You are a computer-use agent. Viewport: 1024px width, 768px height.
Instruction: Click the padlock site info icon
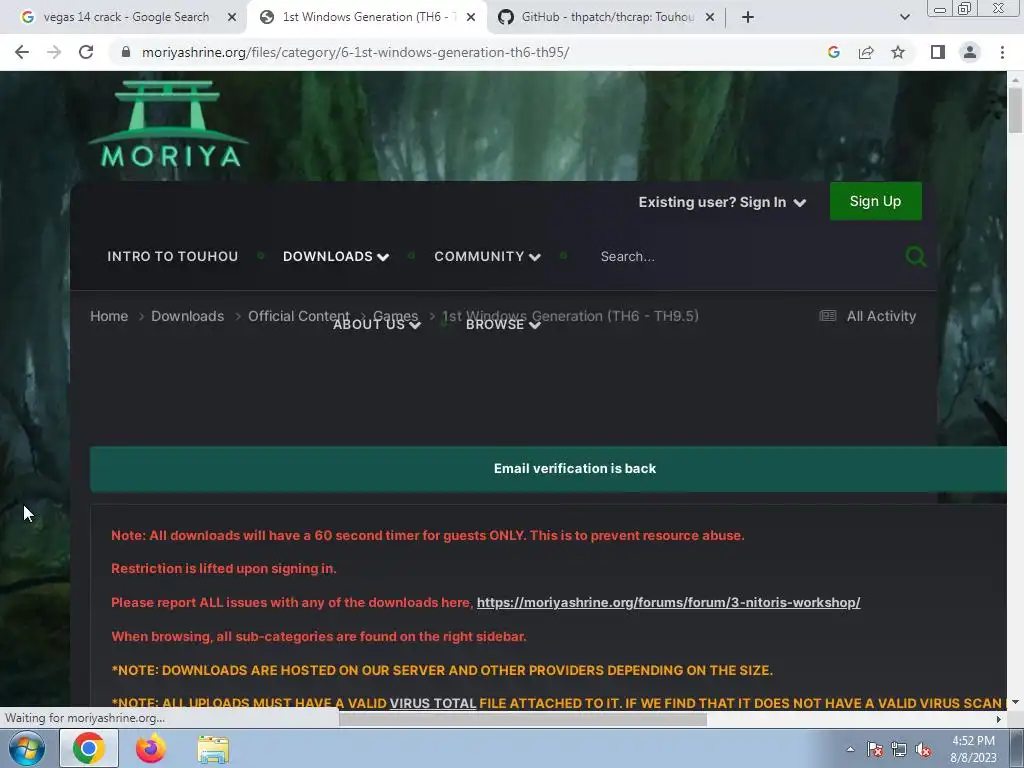click(126, 52)
